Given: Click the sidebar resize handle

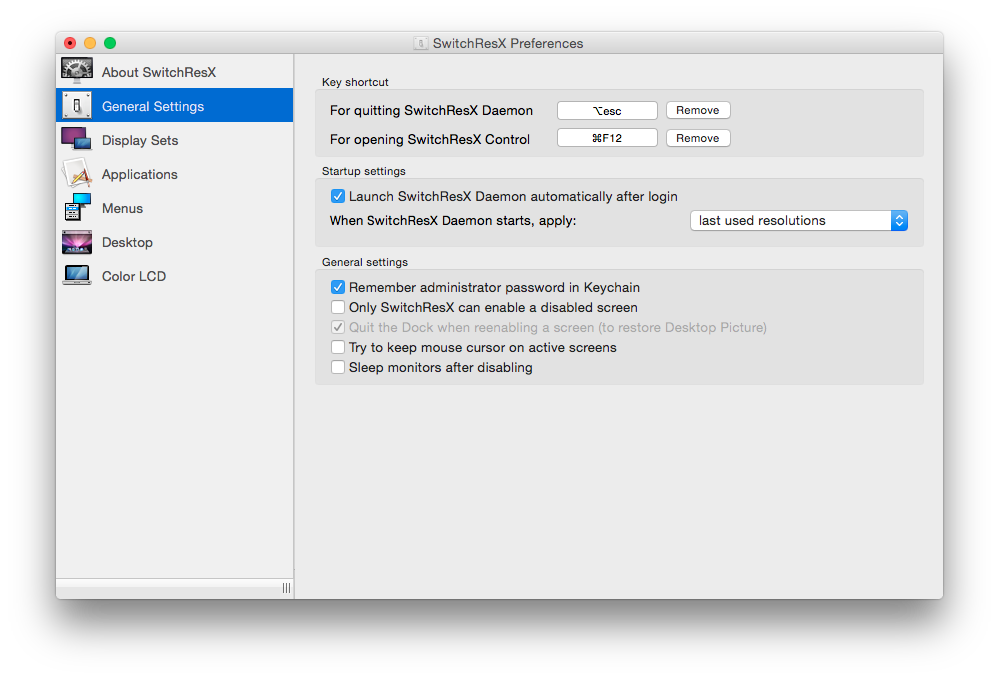Looking at the screenshot, I should pos(286,588).
